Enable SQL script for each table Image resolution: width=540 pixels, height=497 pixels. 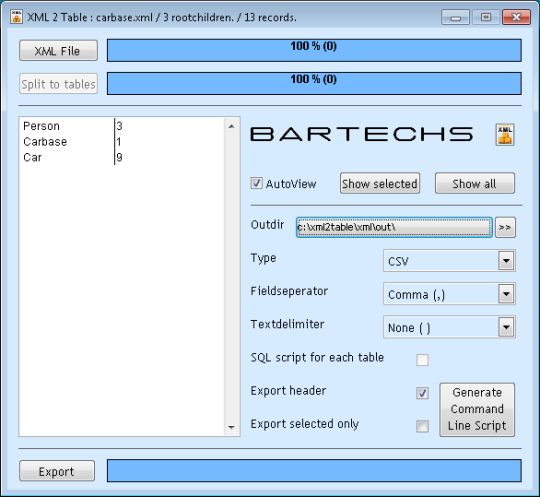click(422, 360)
